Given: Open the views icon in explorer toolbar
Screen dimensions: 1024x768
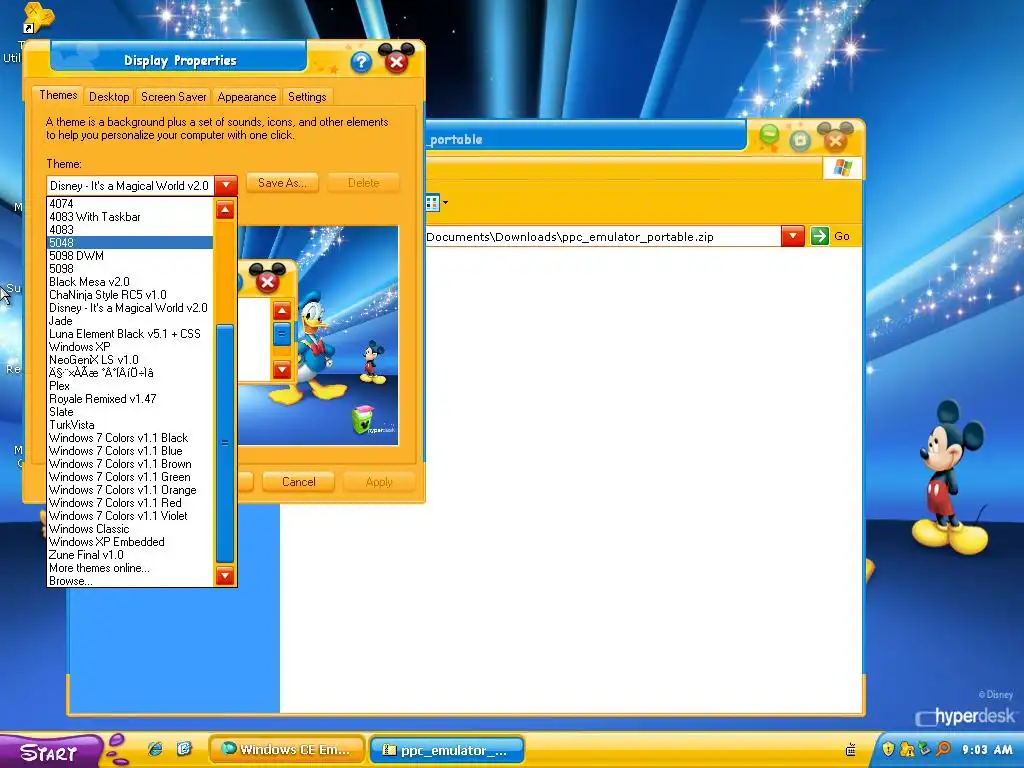Looking at the screenshot, I should 432,203.
